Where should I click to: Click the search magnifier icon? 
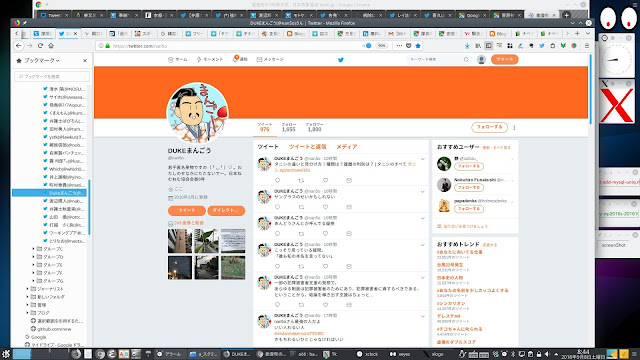(466, 60)
